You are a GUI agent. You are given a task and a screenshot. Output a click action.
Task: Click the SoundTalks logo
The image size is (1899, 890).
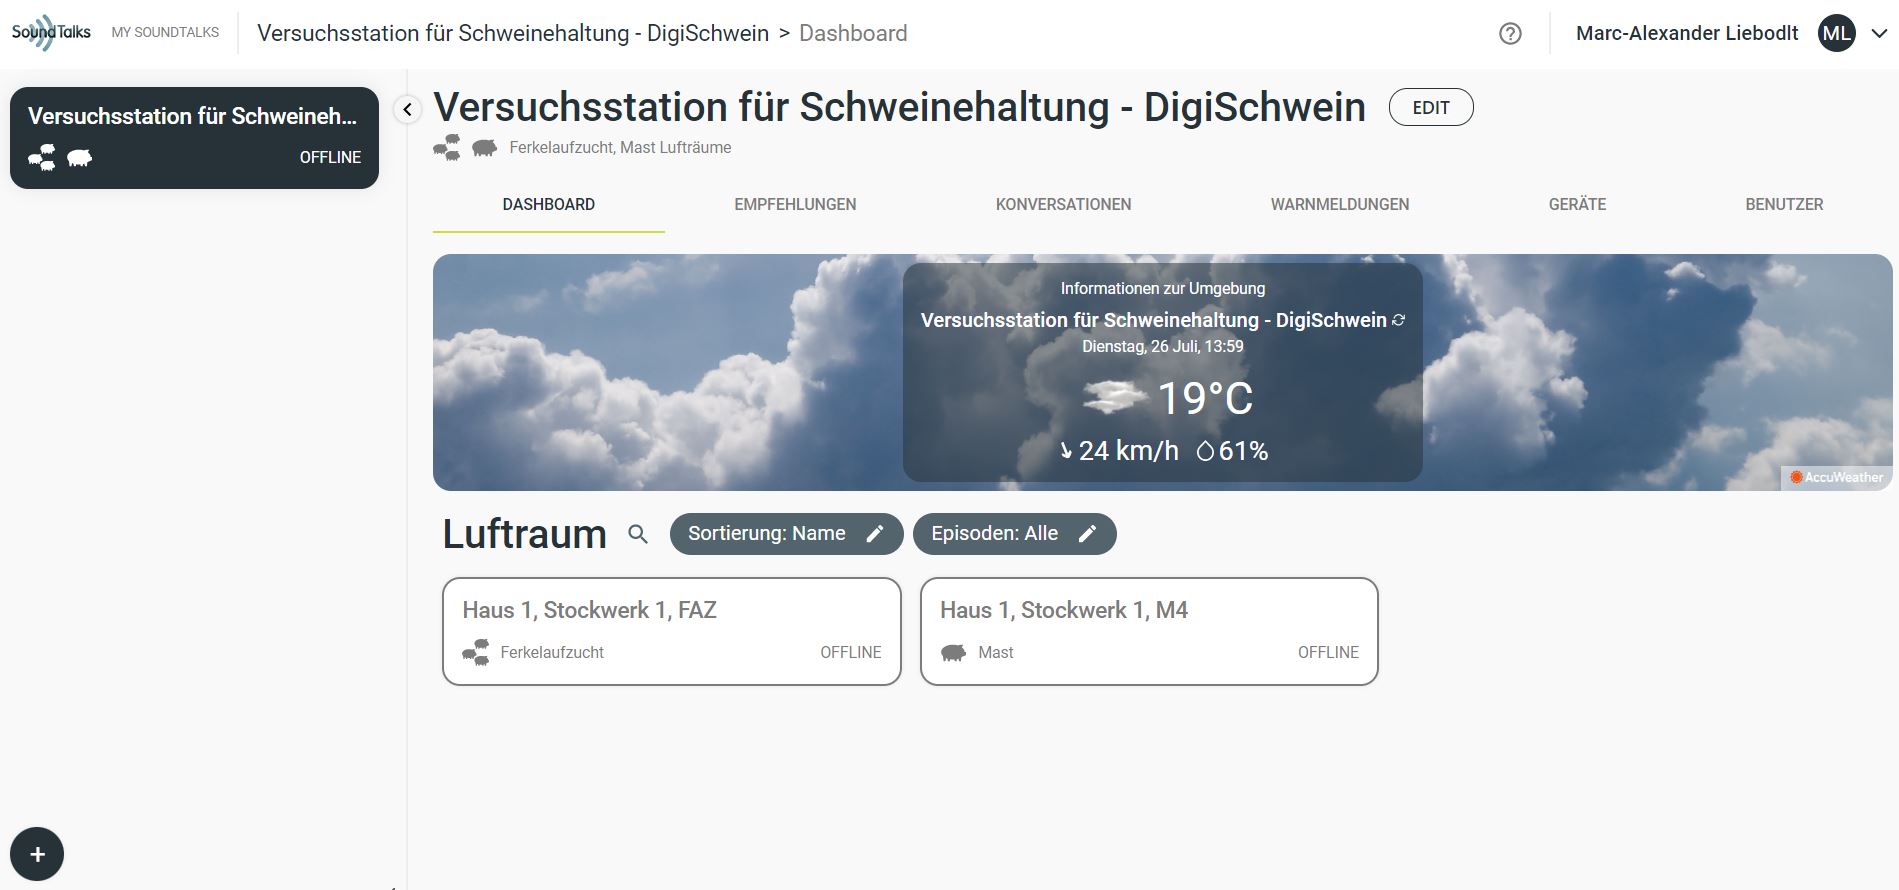click(51, 32)
